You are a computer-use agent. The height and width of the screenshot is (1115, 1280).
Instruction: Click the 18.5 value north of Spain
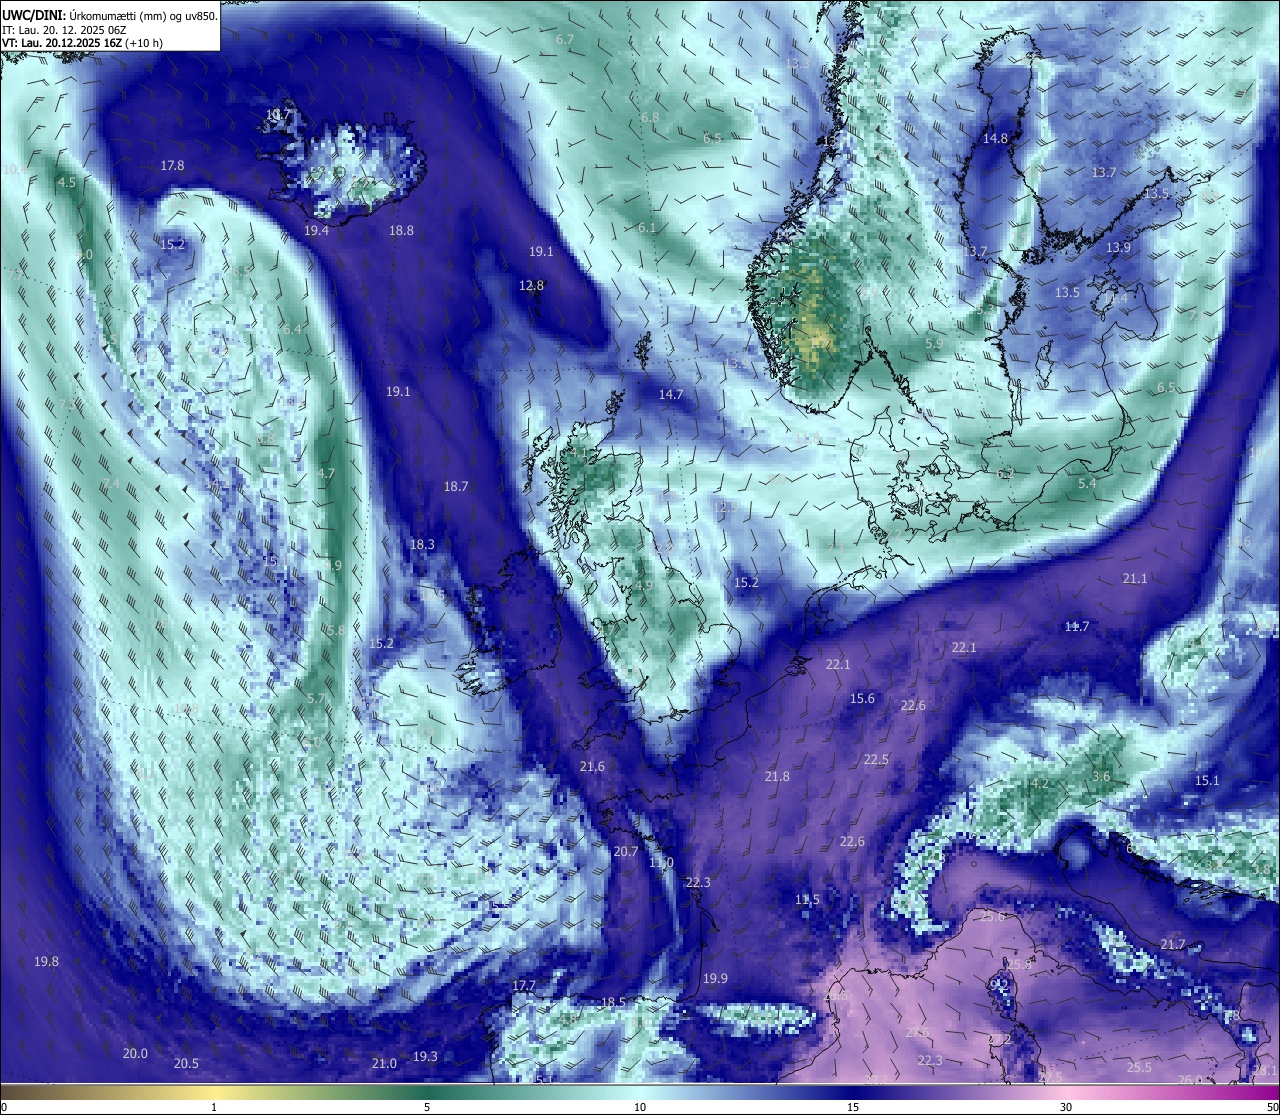(613, 1002)
